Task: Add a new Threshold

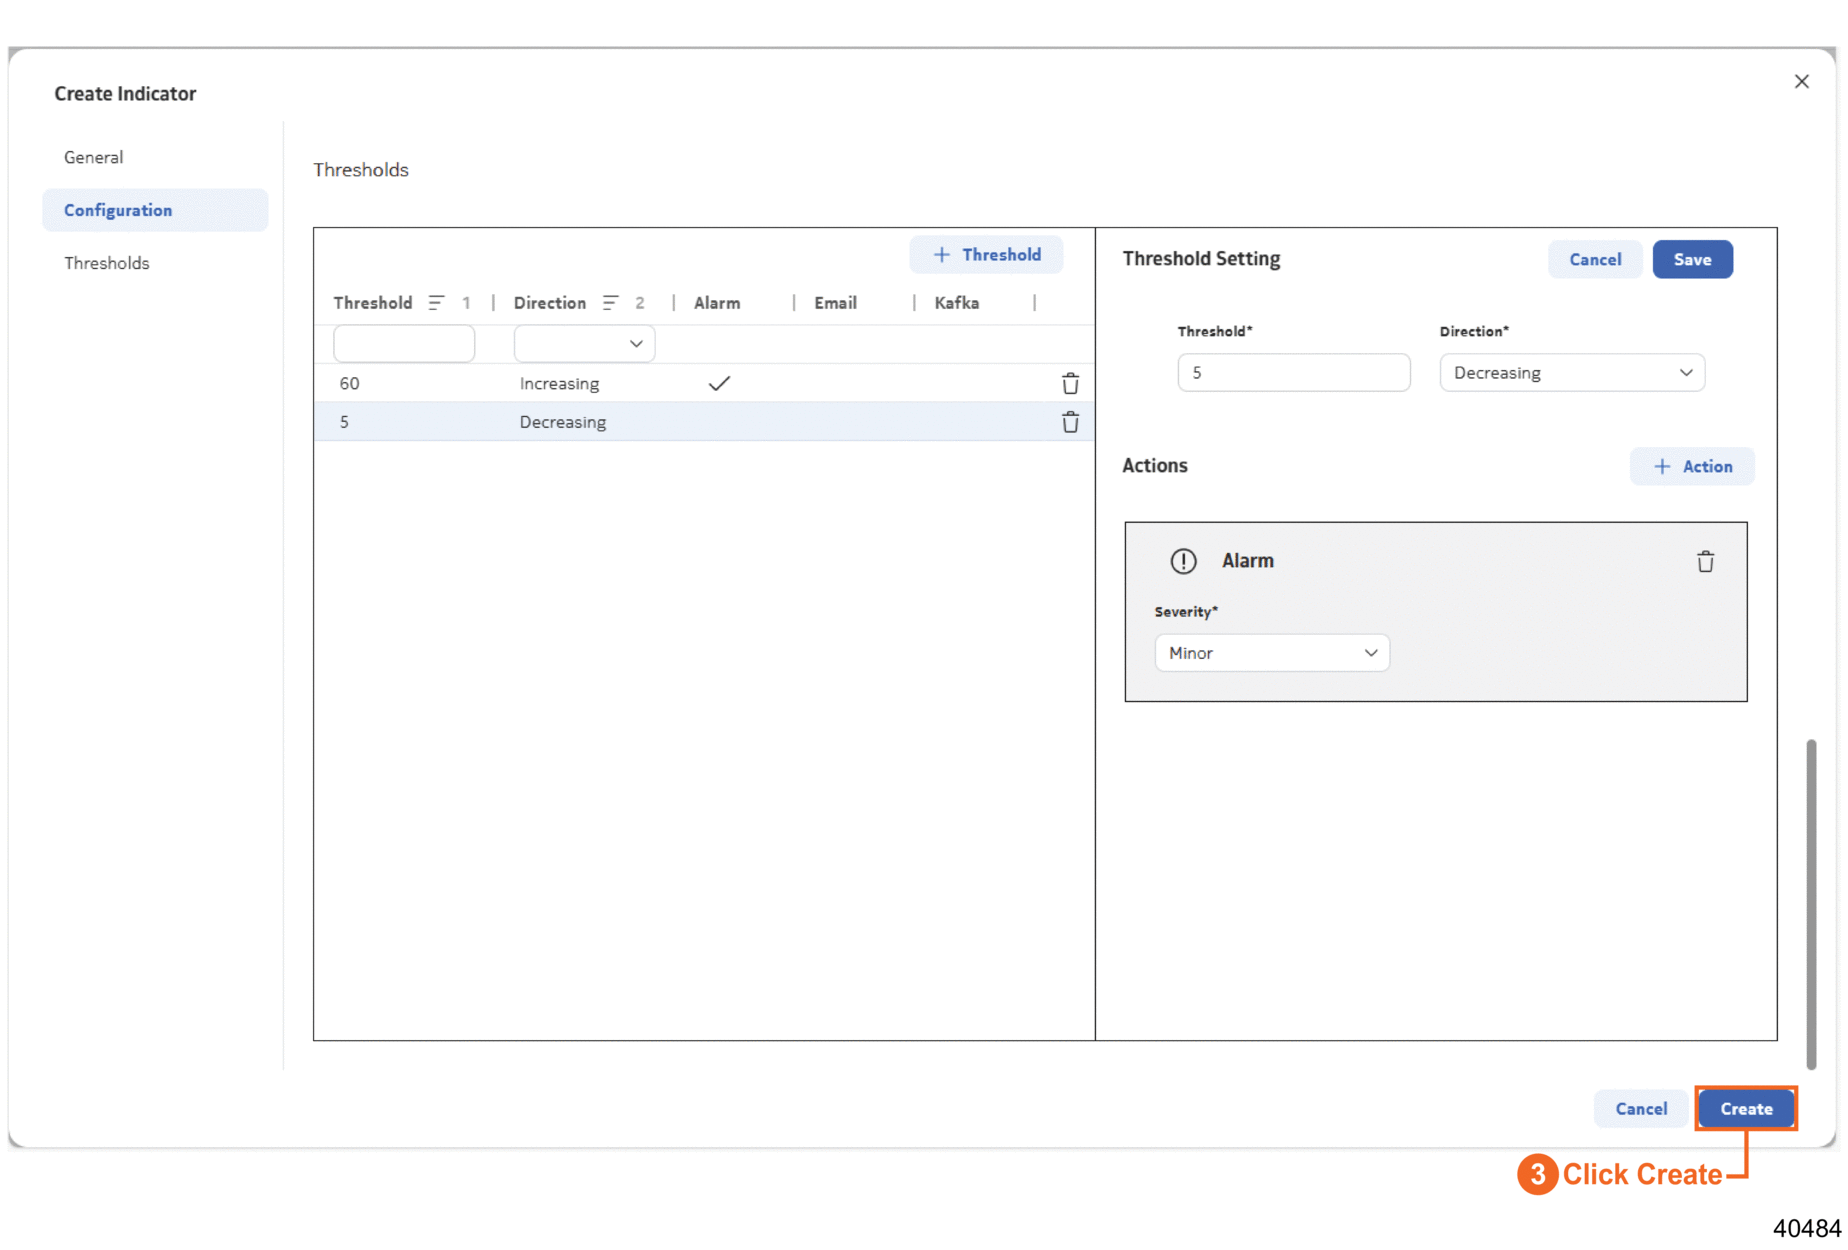Action: tap(986, 255)
